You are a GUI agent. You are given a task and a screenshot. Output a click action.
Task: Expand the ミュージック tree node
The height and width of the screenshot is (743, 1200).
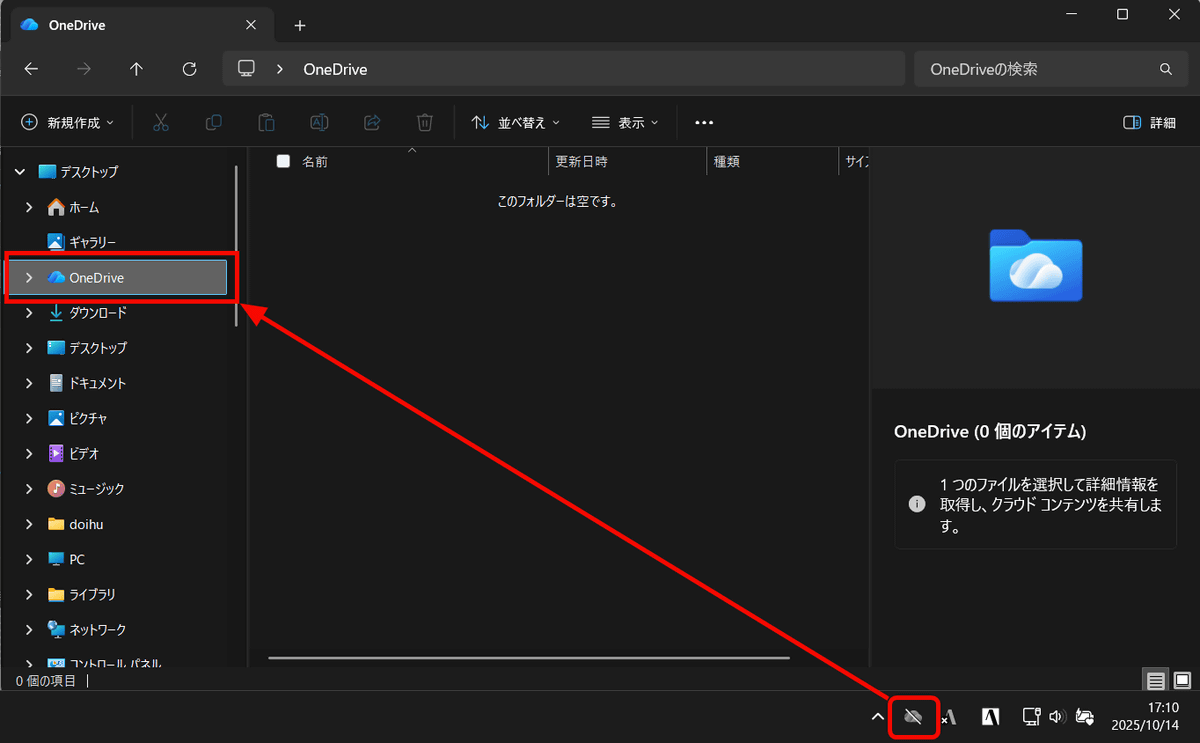(x=29, y=488)
